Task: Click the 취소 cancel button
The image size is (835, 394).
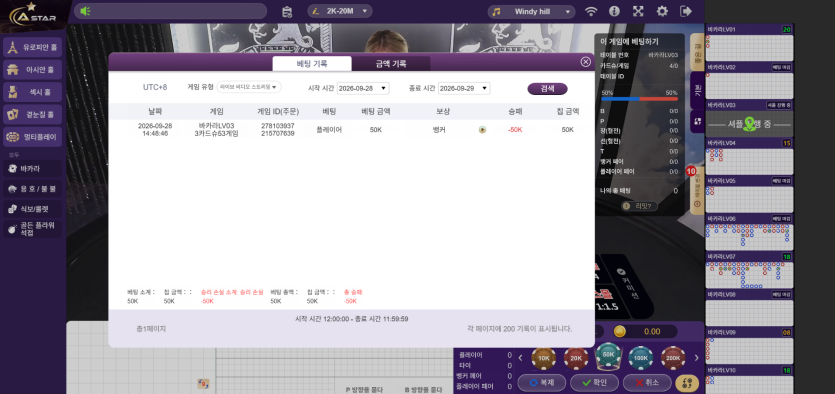Action: 647,382
